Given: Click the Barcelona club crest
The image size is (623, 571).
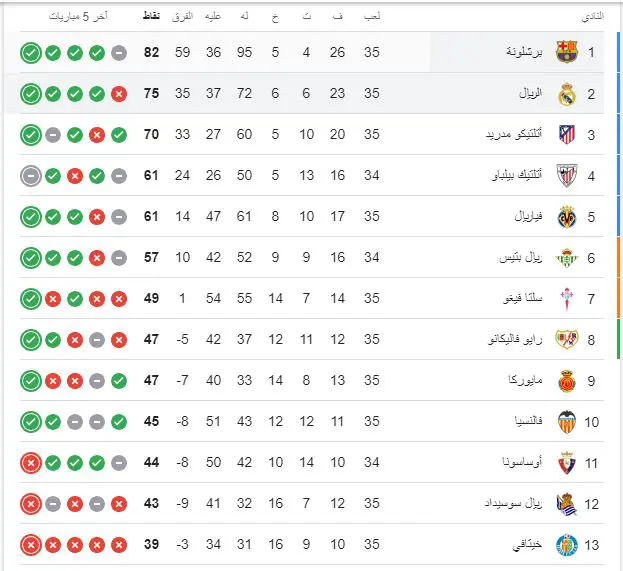Looking at the screenshot, I should click(x=567, y=52).
